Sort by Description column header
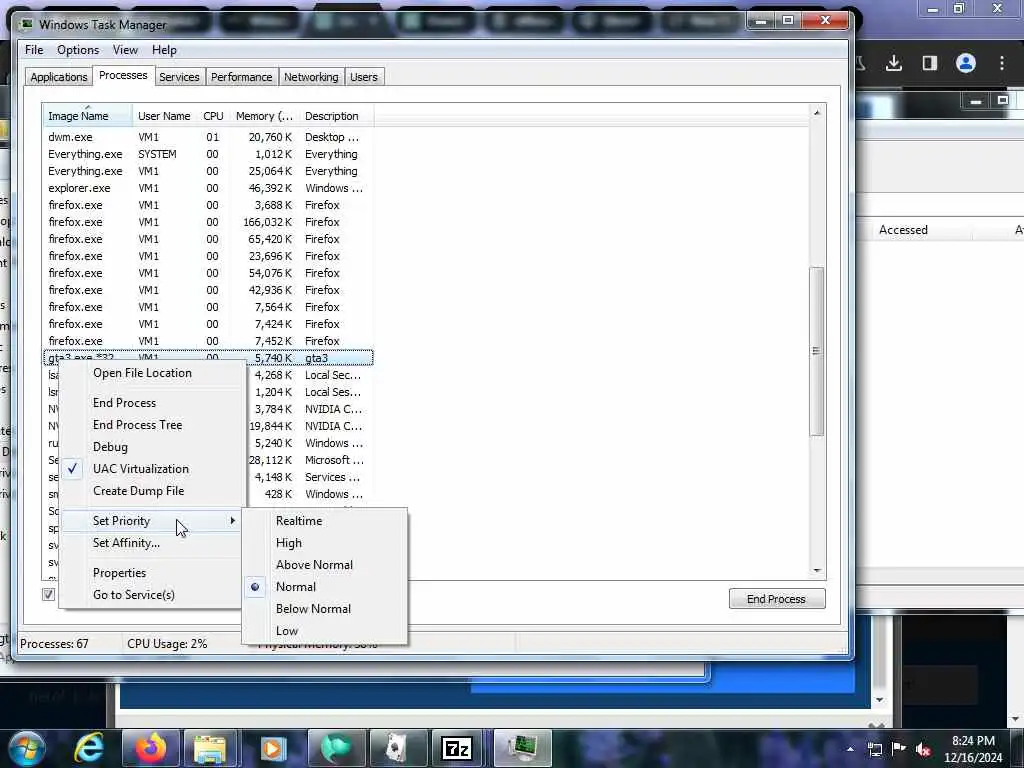The image size is (1024, 768). 336,116
